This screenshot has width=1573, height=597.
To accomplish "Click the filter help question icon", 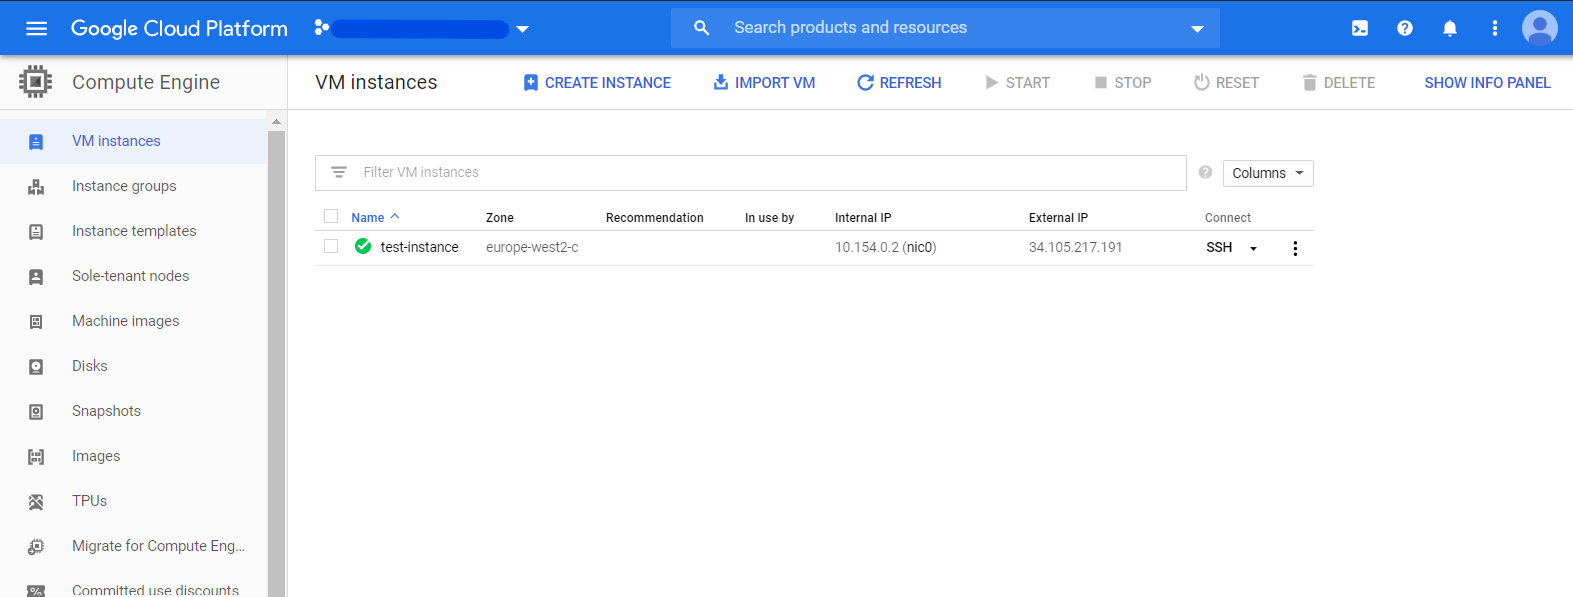I will tap(1205, 172).
